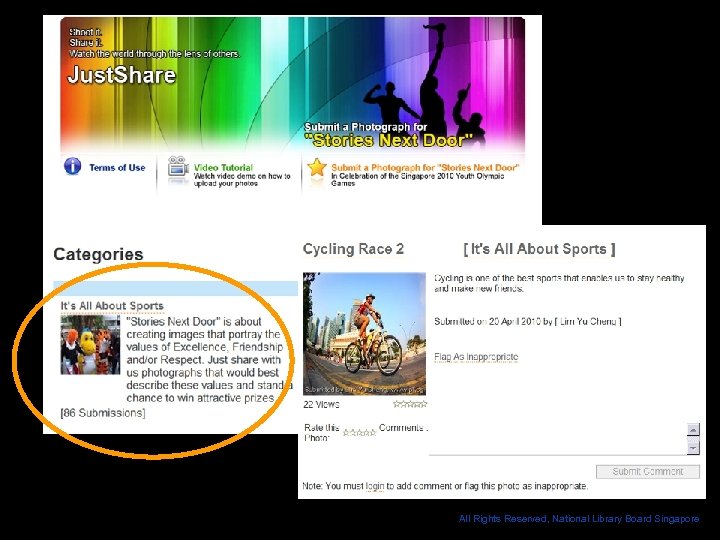Click the video camera tutorial icon

pos(178,167)
